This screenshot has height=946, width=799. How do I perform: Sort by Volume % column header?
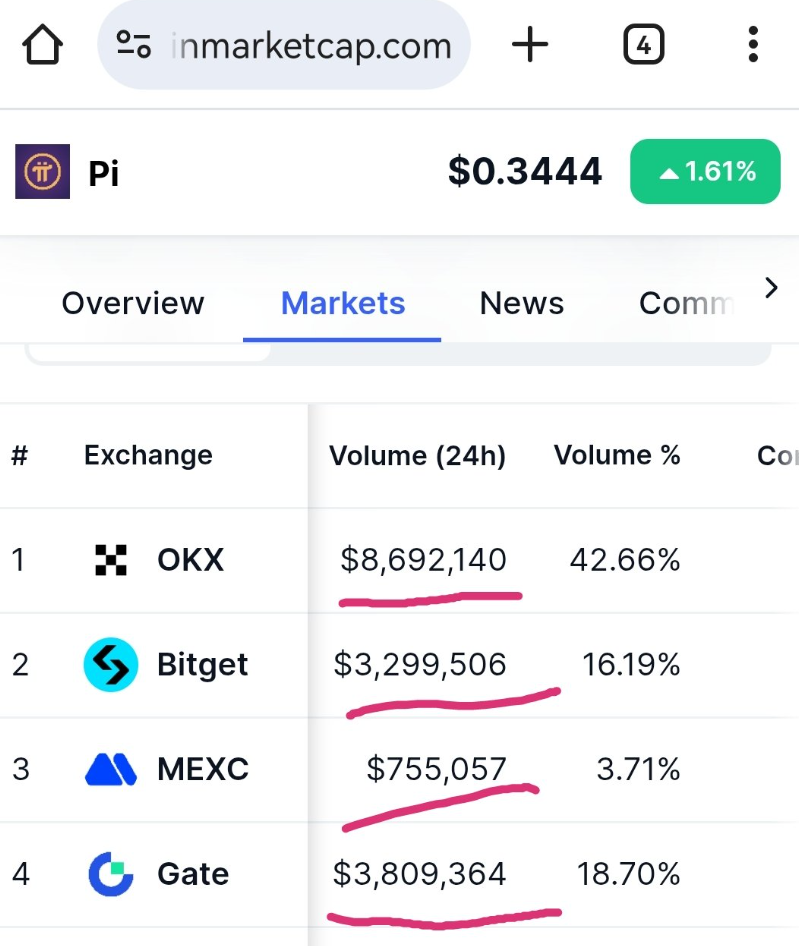(617, 456)
